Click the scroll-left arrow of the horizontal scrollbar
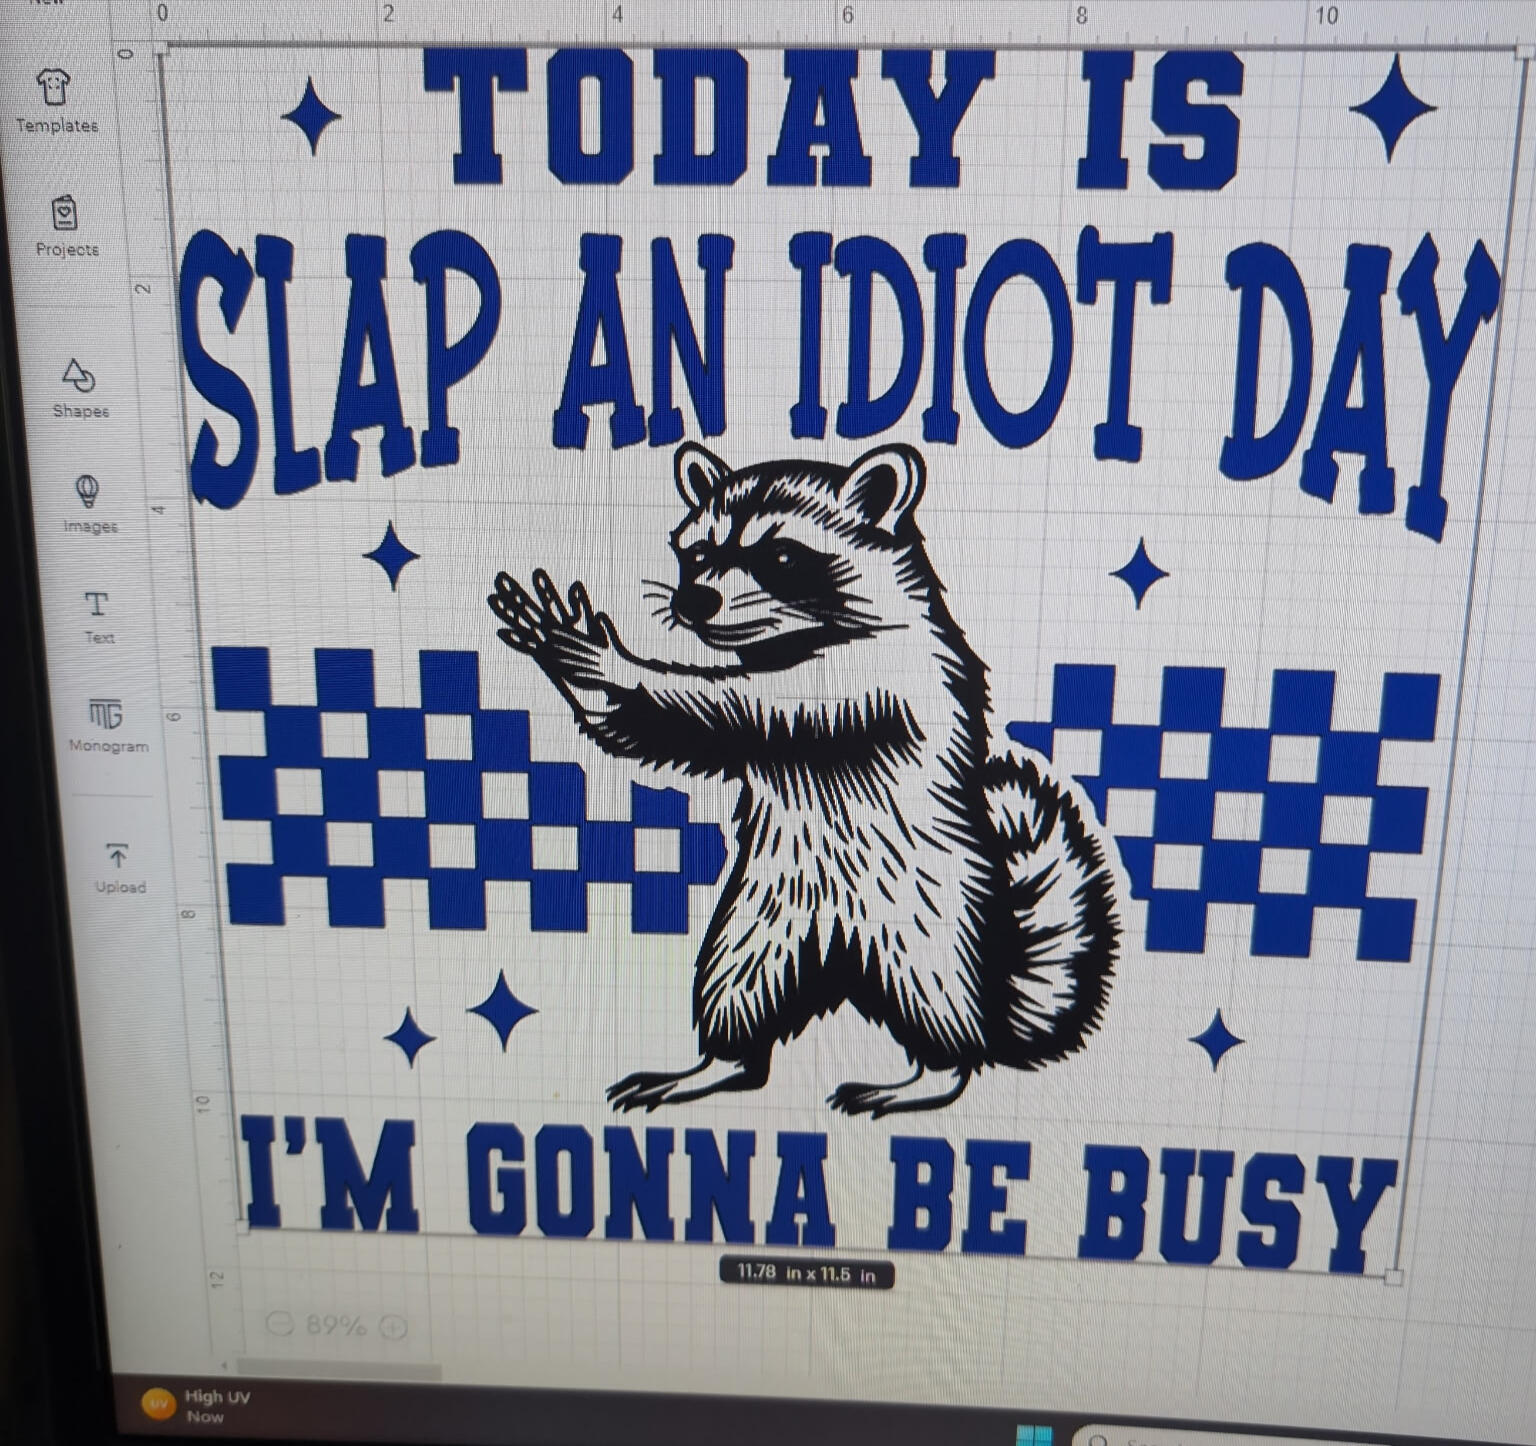Viewport: 1536px width, 1446px height. 224,1365
